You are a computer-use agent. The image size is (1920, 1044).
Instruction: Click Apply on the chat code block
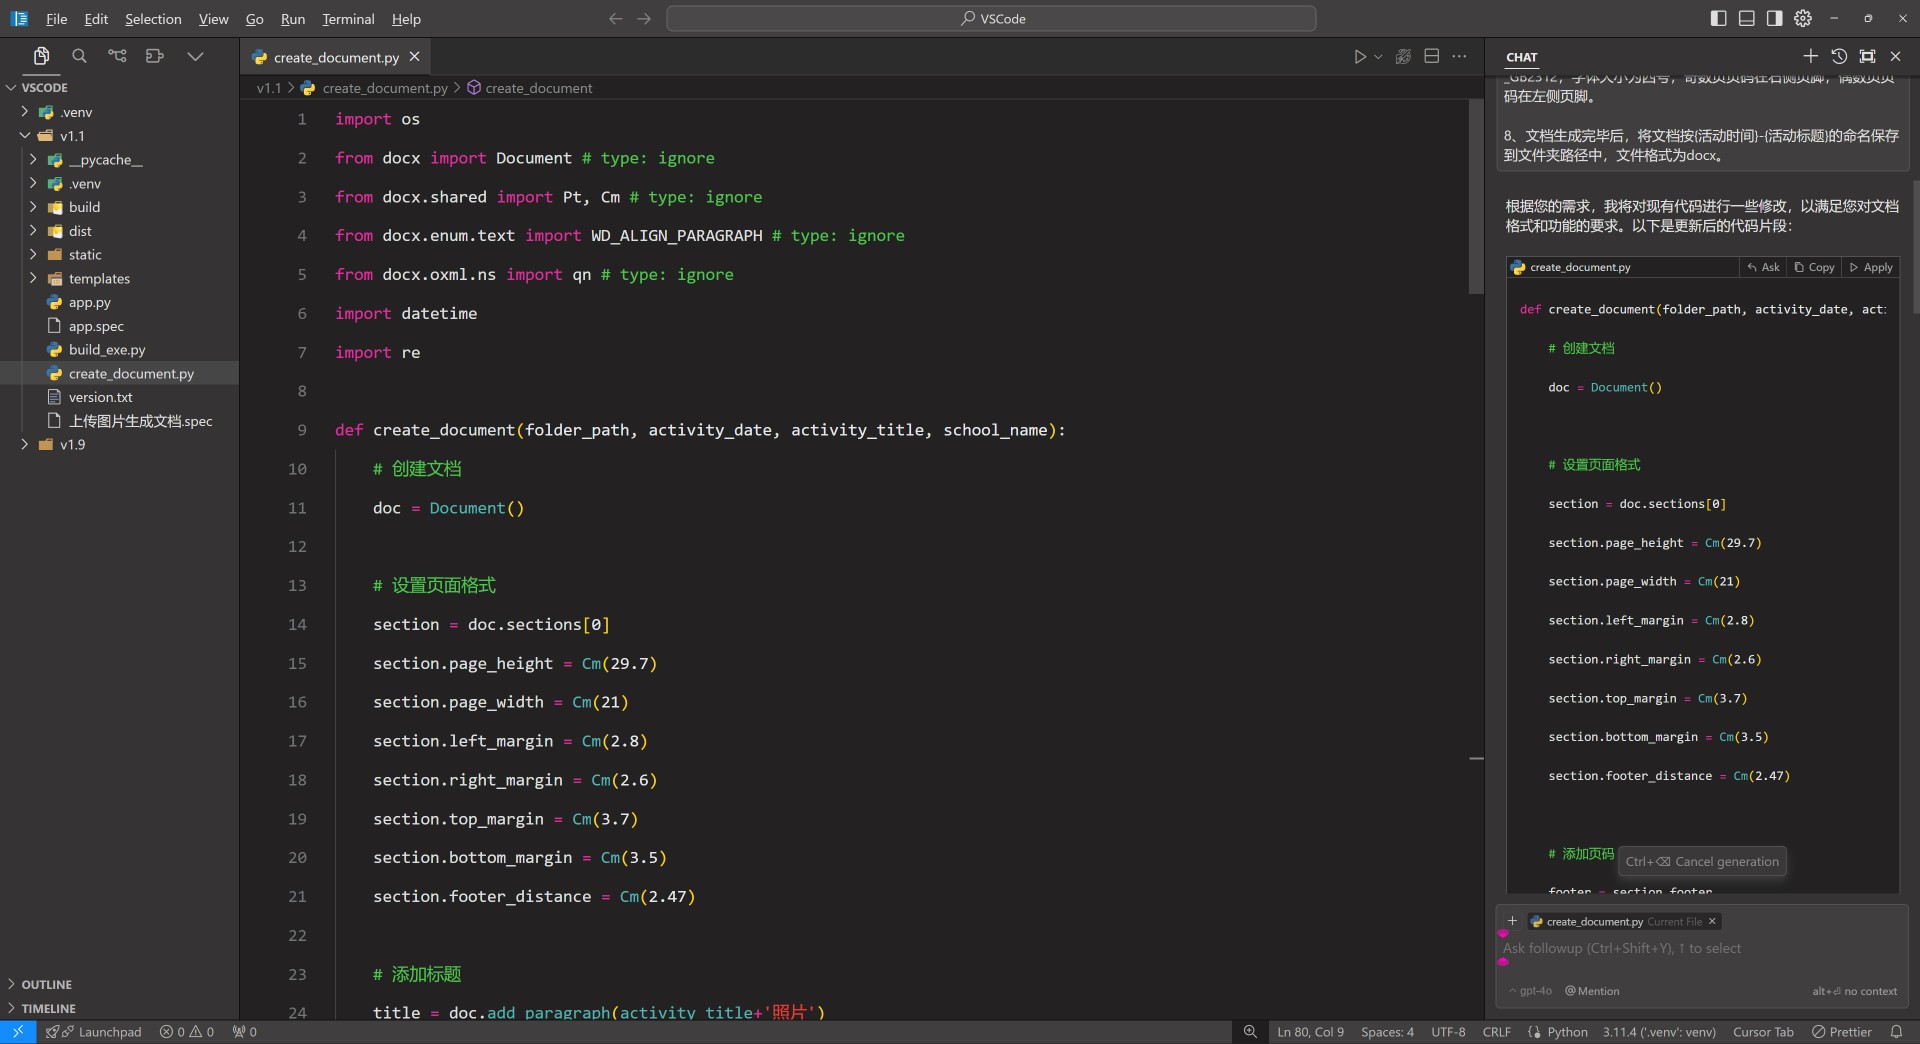pyautogui.click(x=1871, y=268)
